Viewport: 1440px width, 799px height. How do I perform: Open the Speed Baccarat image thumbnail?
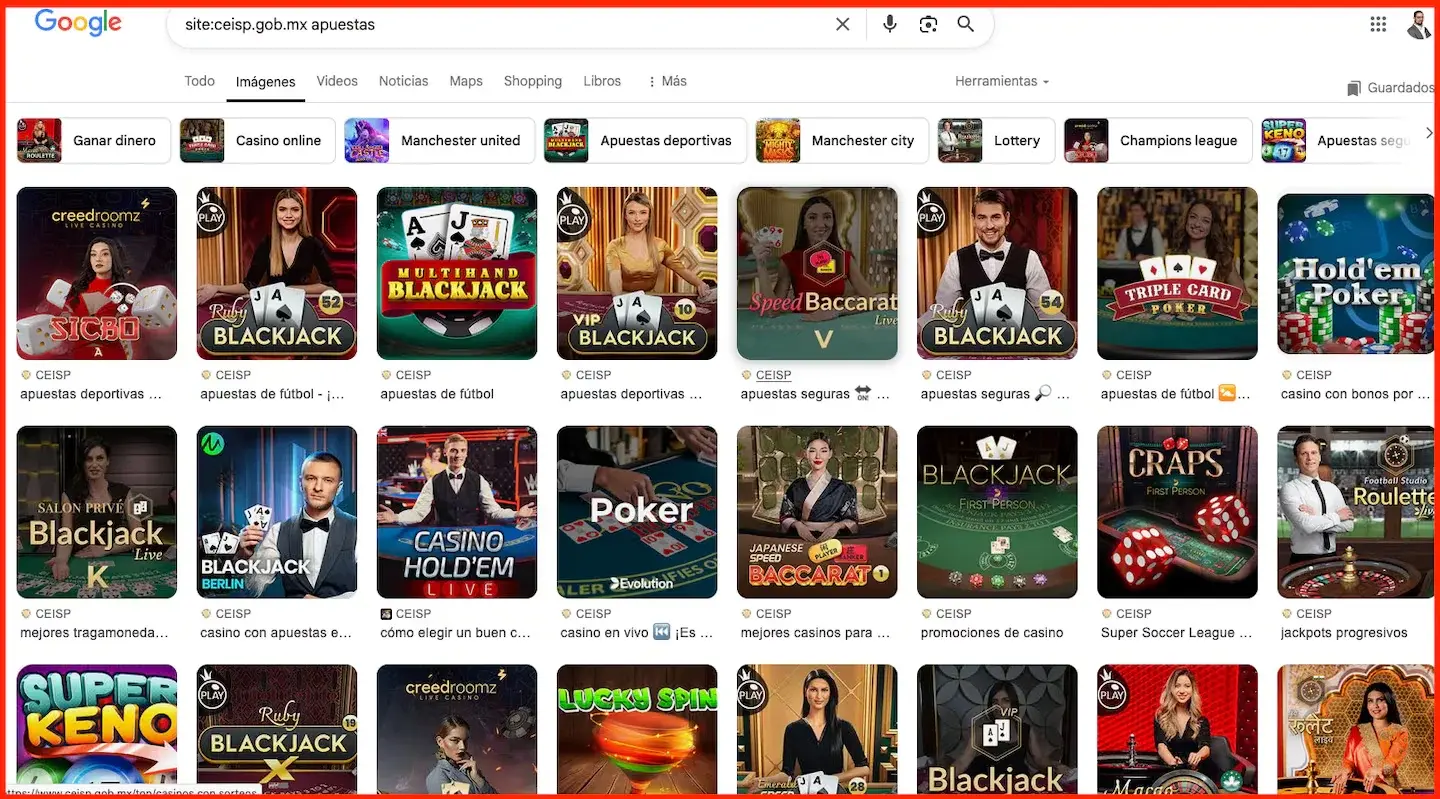pyautogui.click(x=817, y=272)
